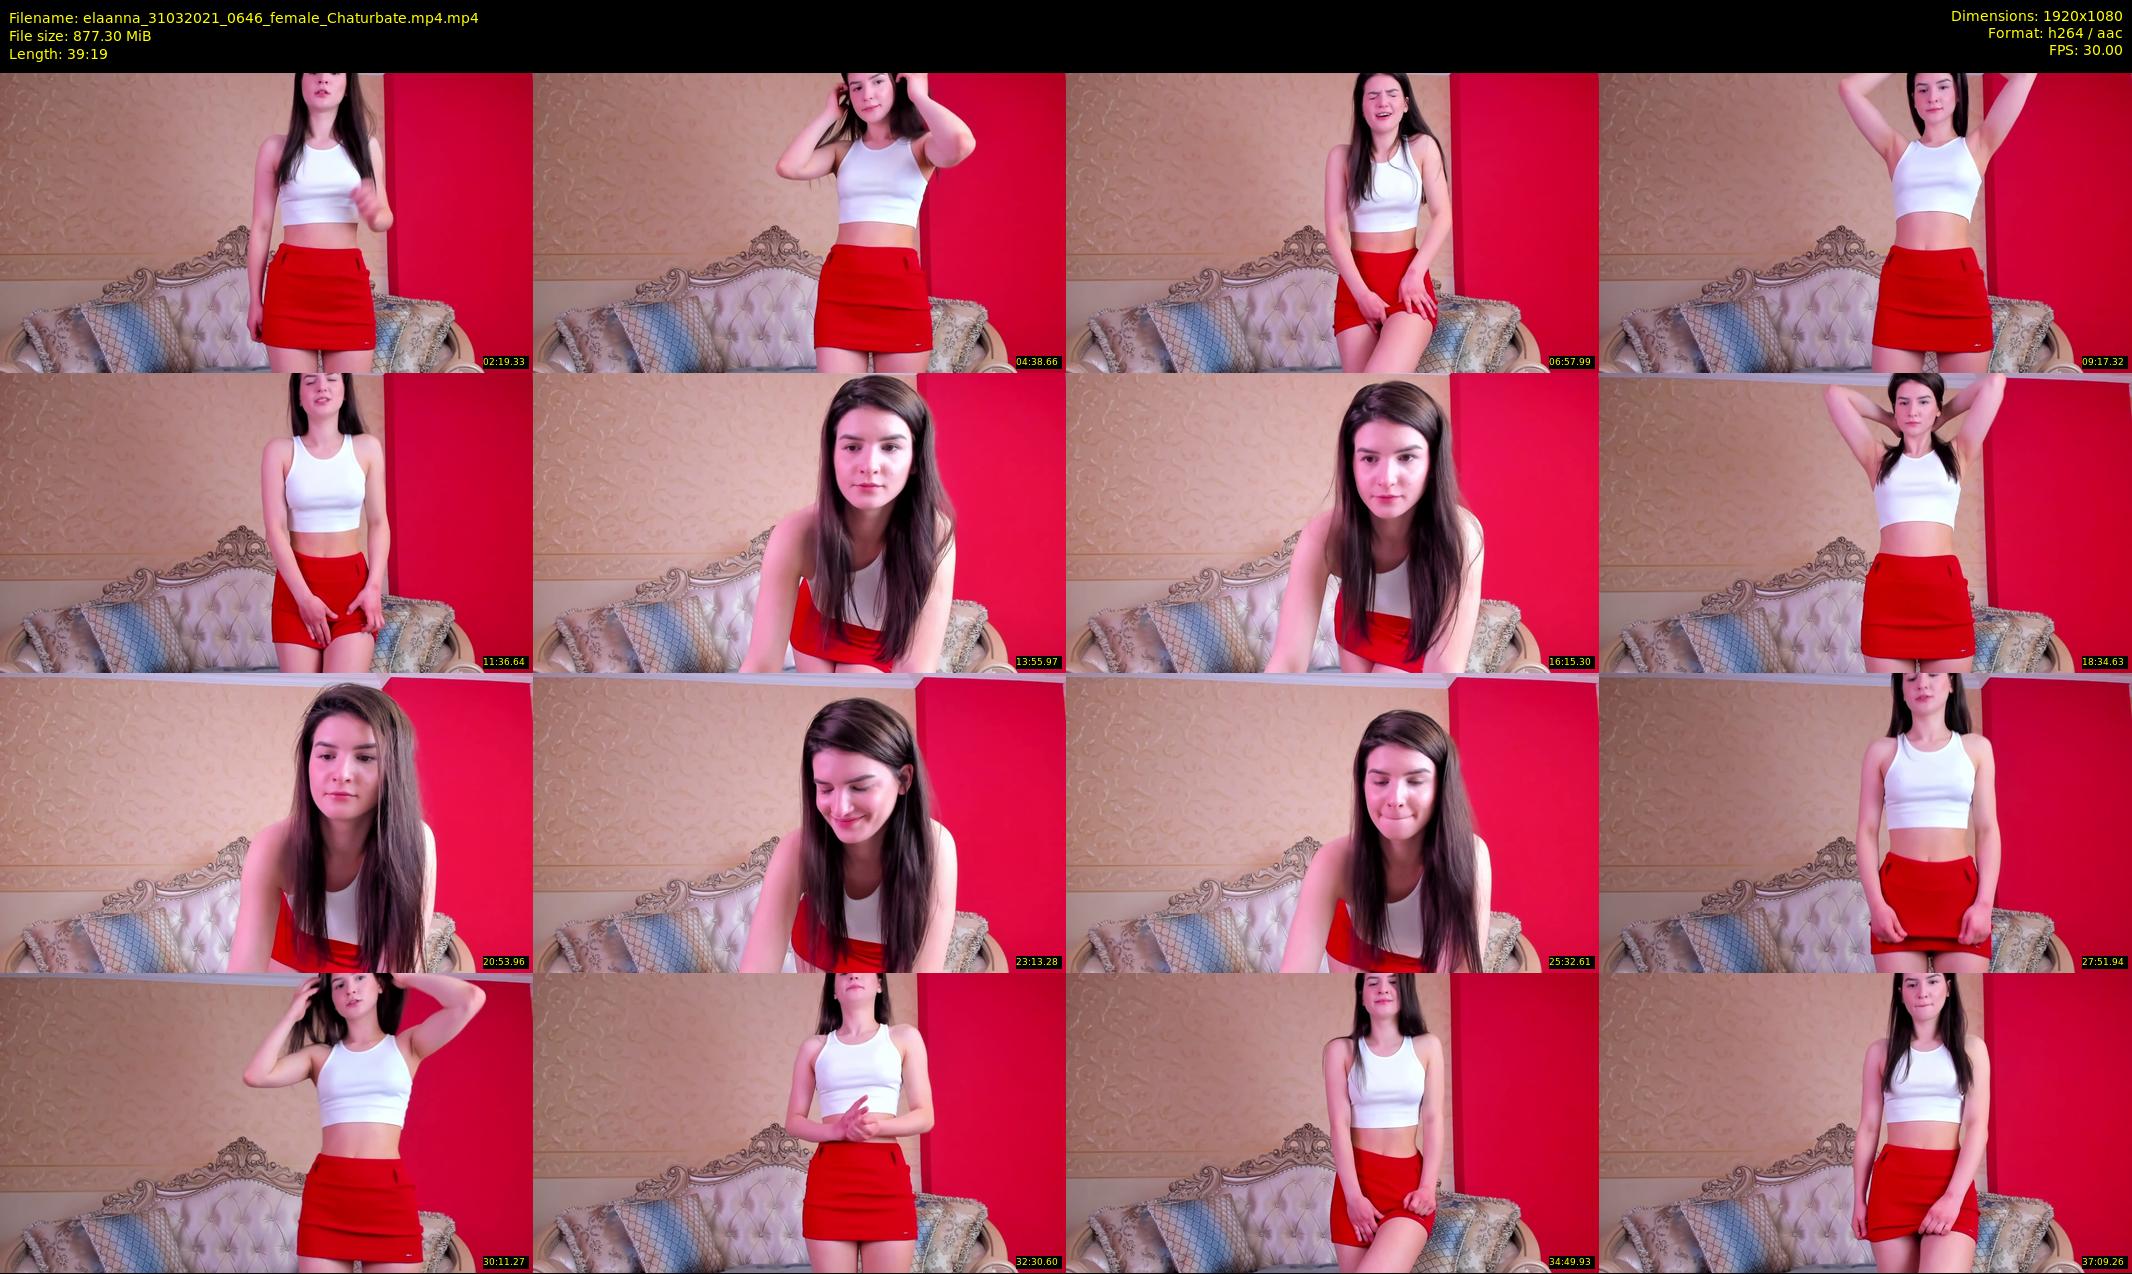Click the frame timestamped 13:55.97
Screen dimensions: 2132x1274
pos(799,522)
